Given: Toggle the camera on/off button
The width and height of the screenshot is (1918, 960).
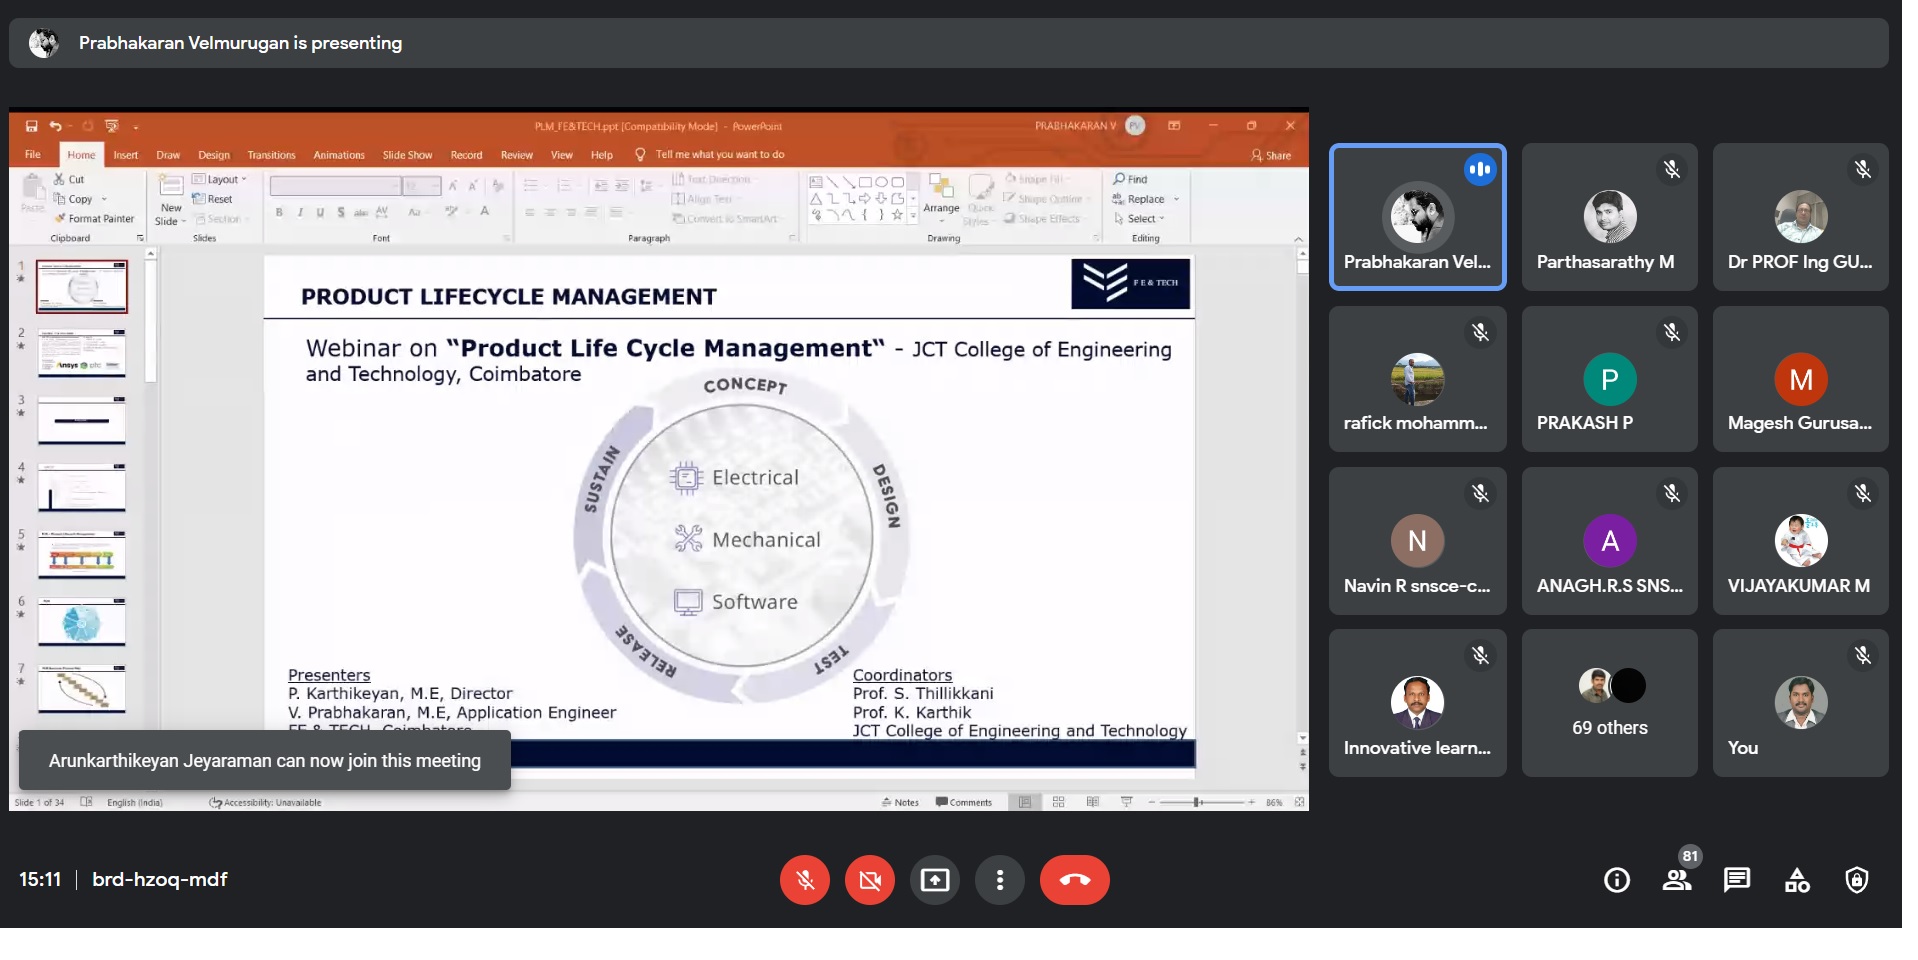Looking at the screenshot, I should click(x=870, y=880).
